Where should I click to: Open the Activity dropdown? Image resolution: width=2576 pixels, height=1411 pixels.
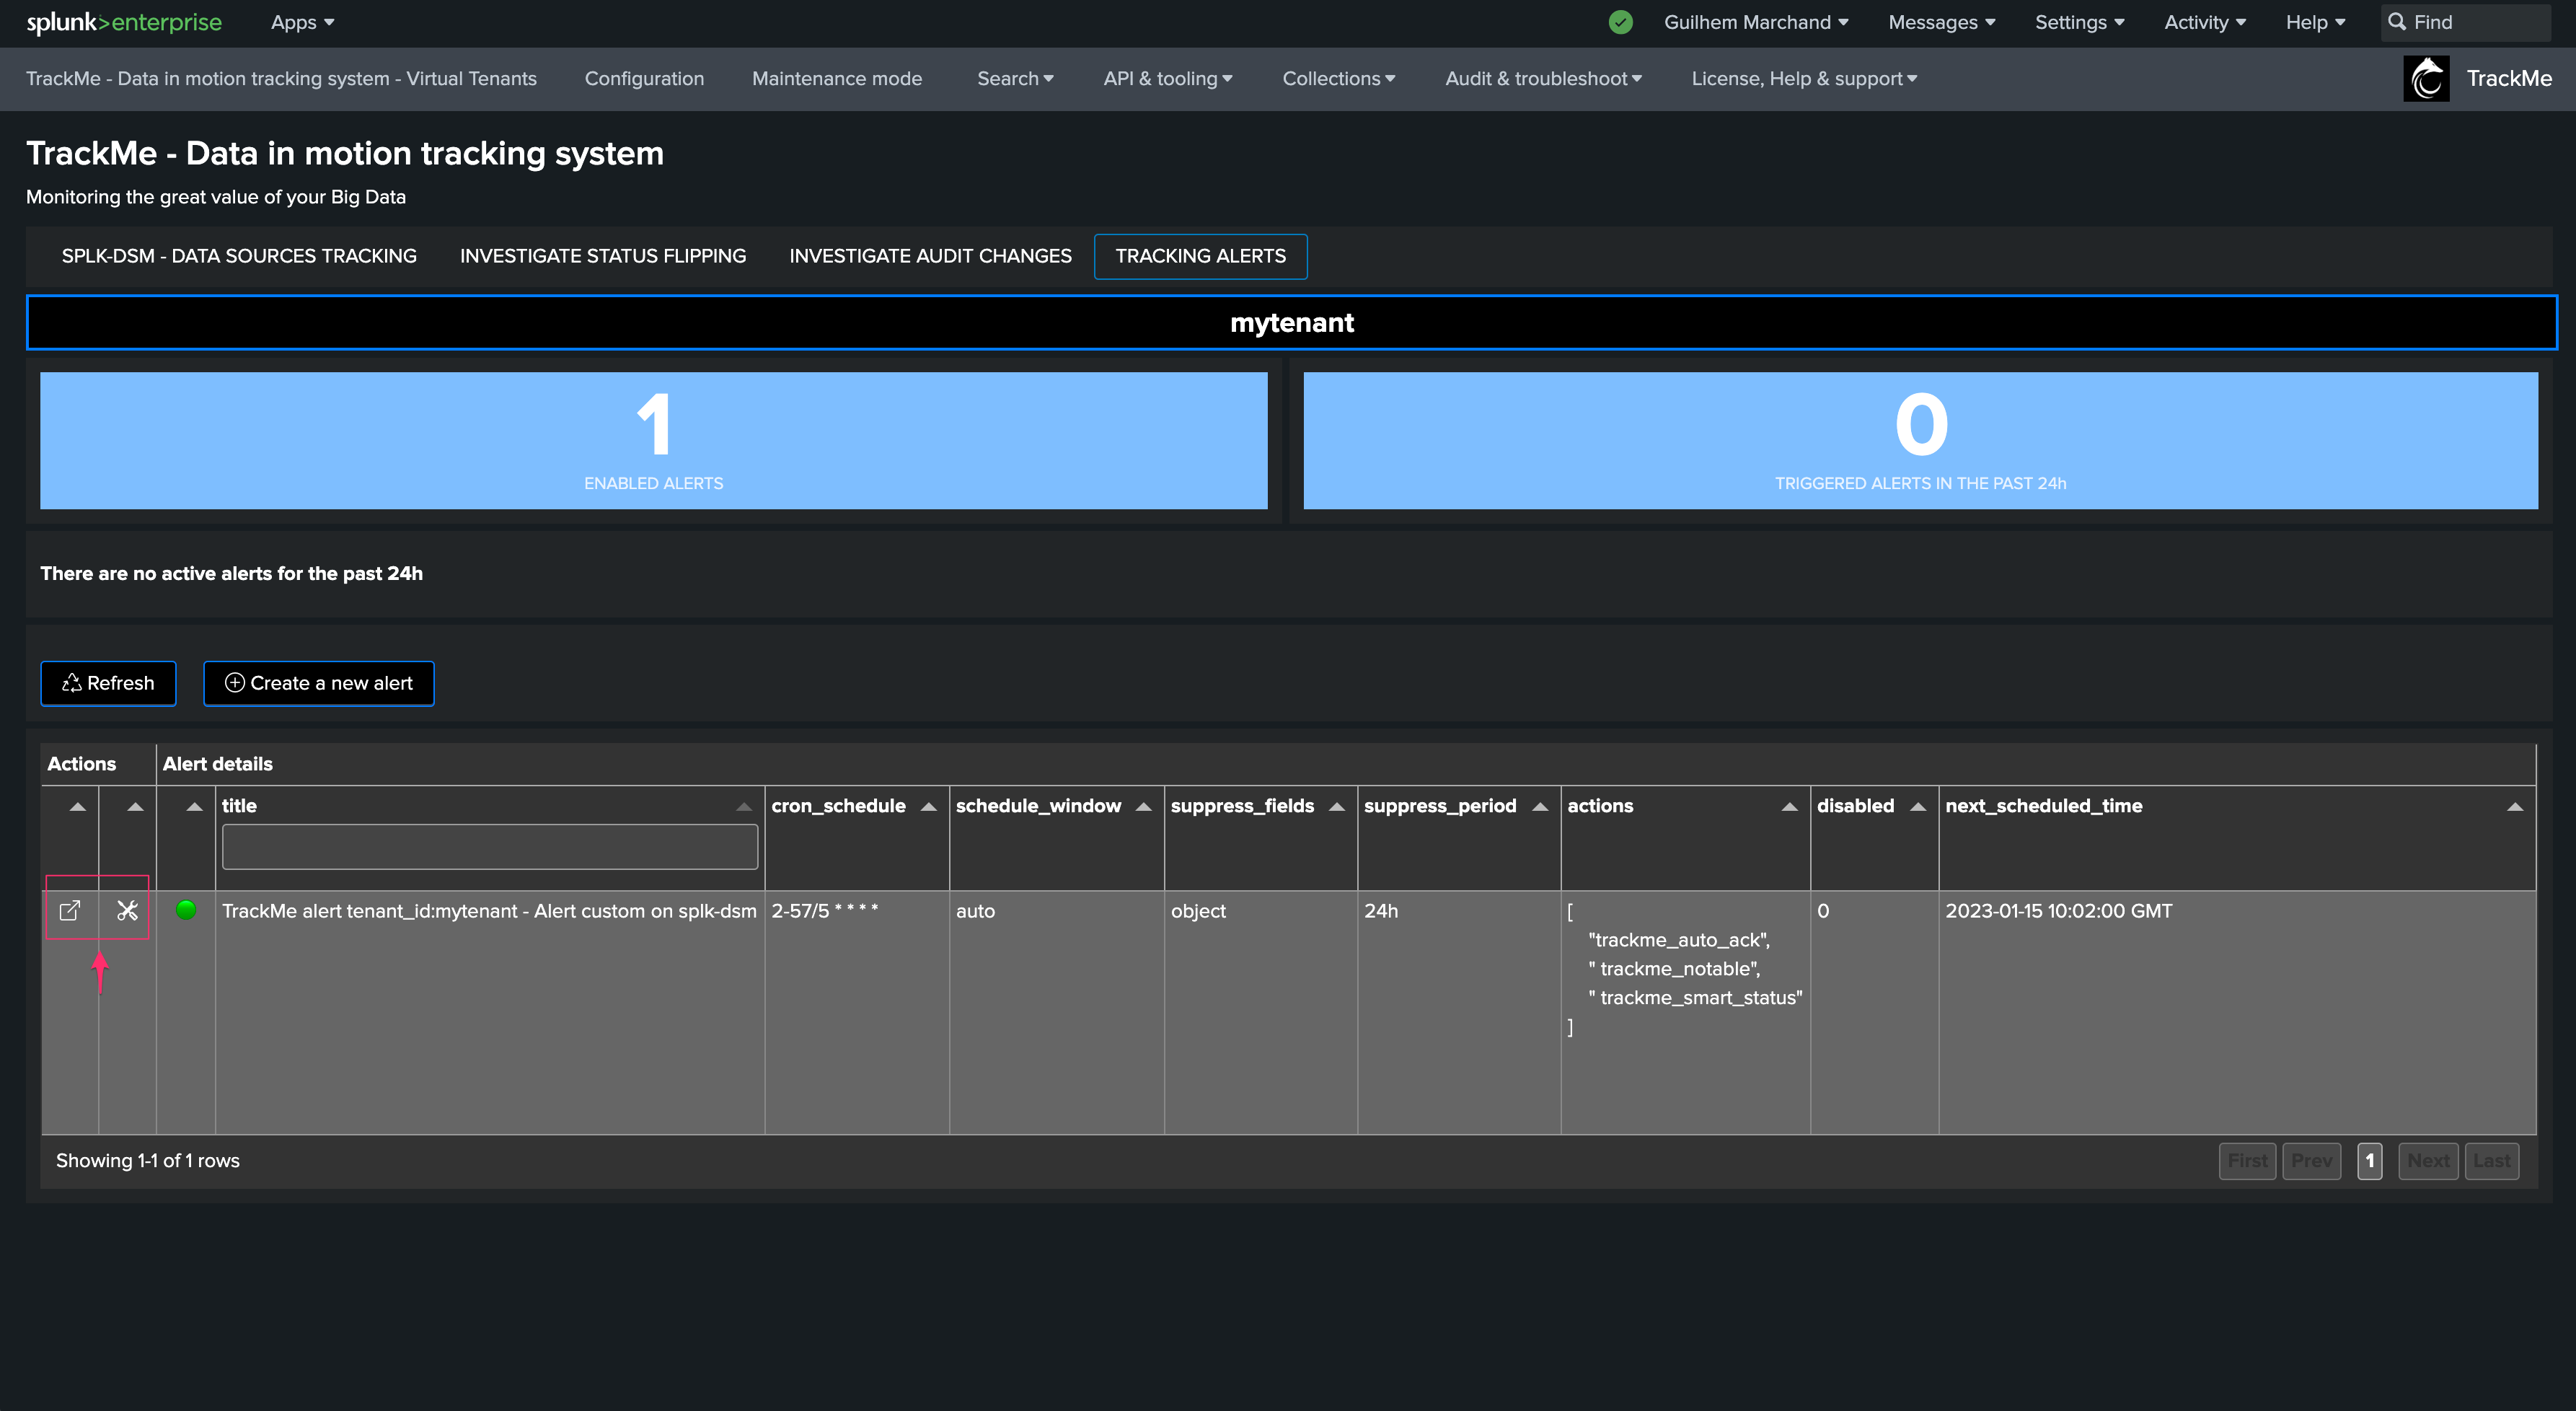tap(2205, 22)
